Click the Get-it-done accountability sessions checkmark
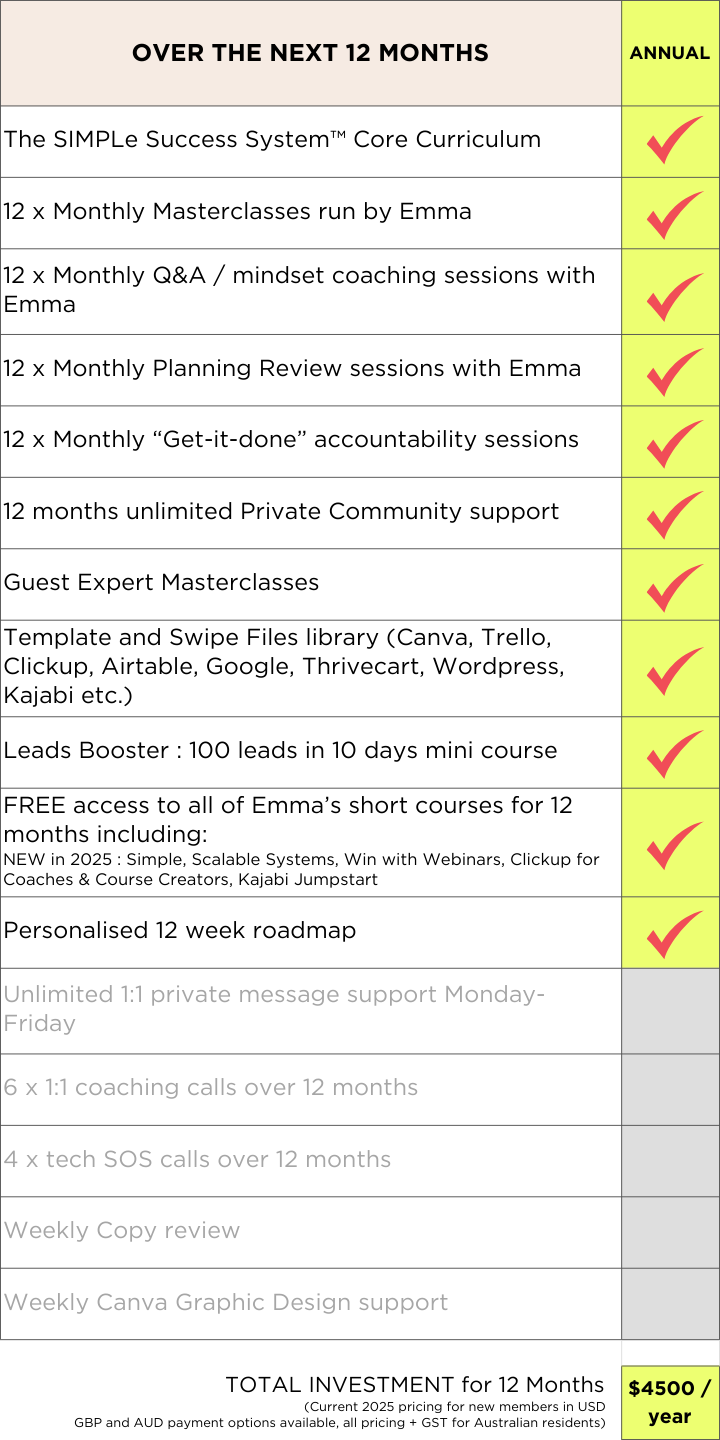Image resolution: width=720 pixels, height=1440 pixels. [674, 442]
